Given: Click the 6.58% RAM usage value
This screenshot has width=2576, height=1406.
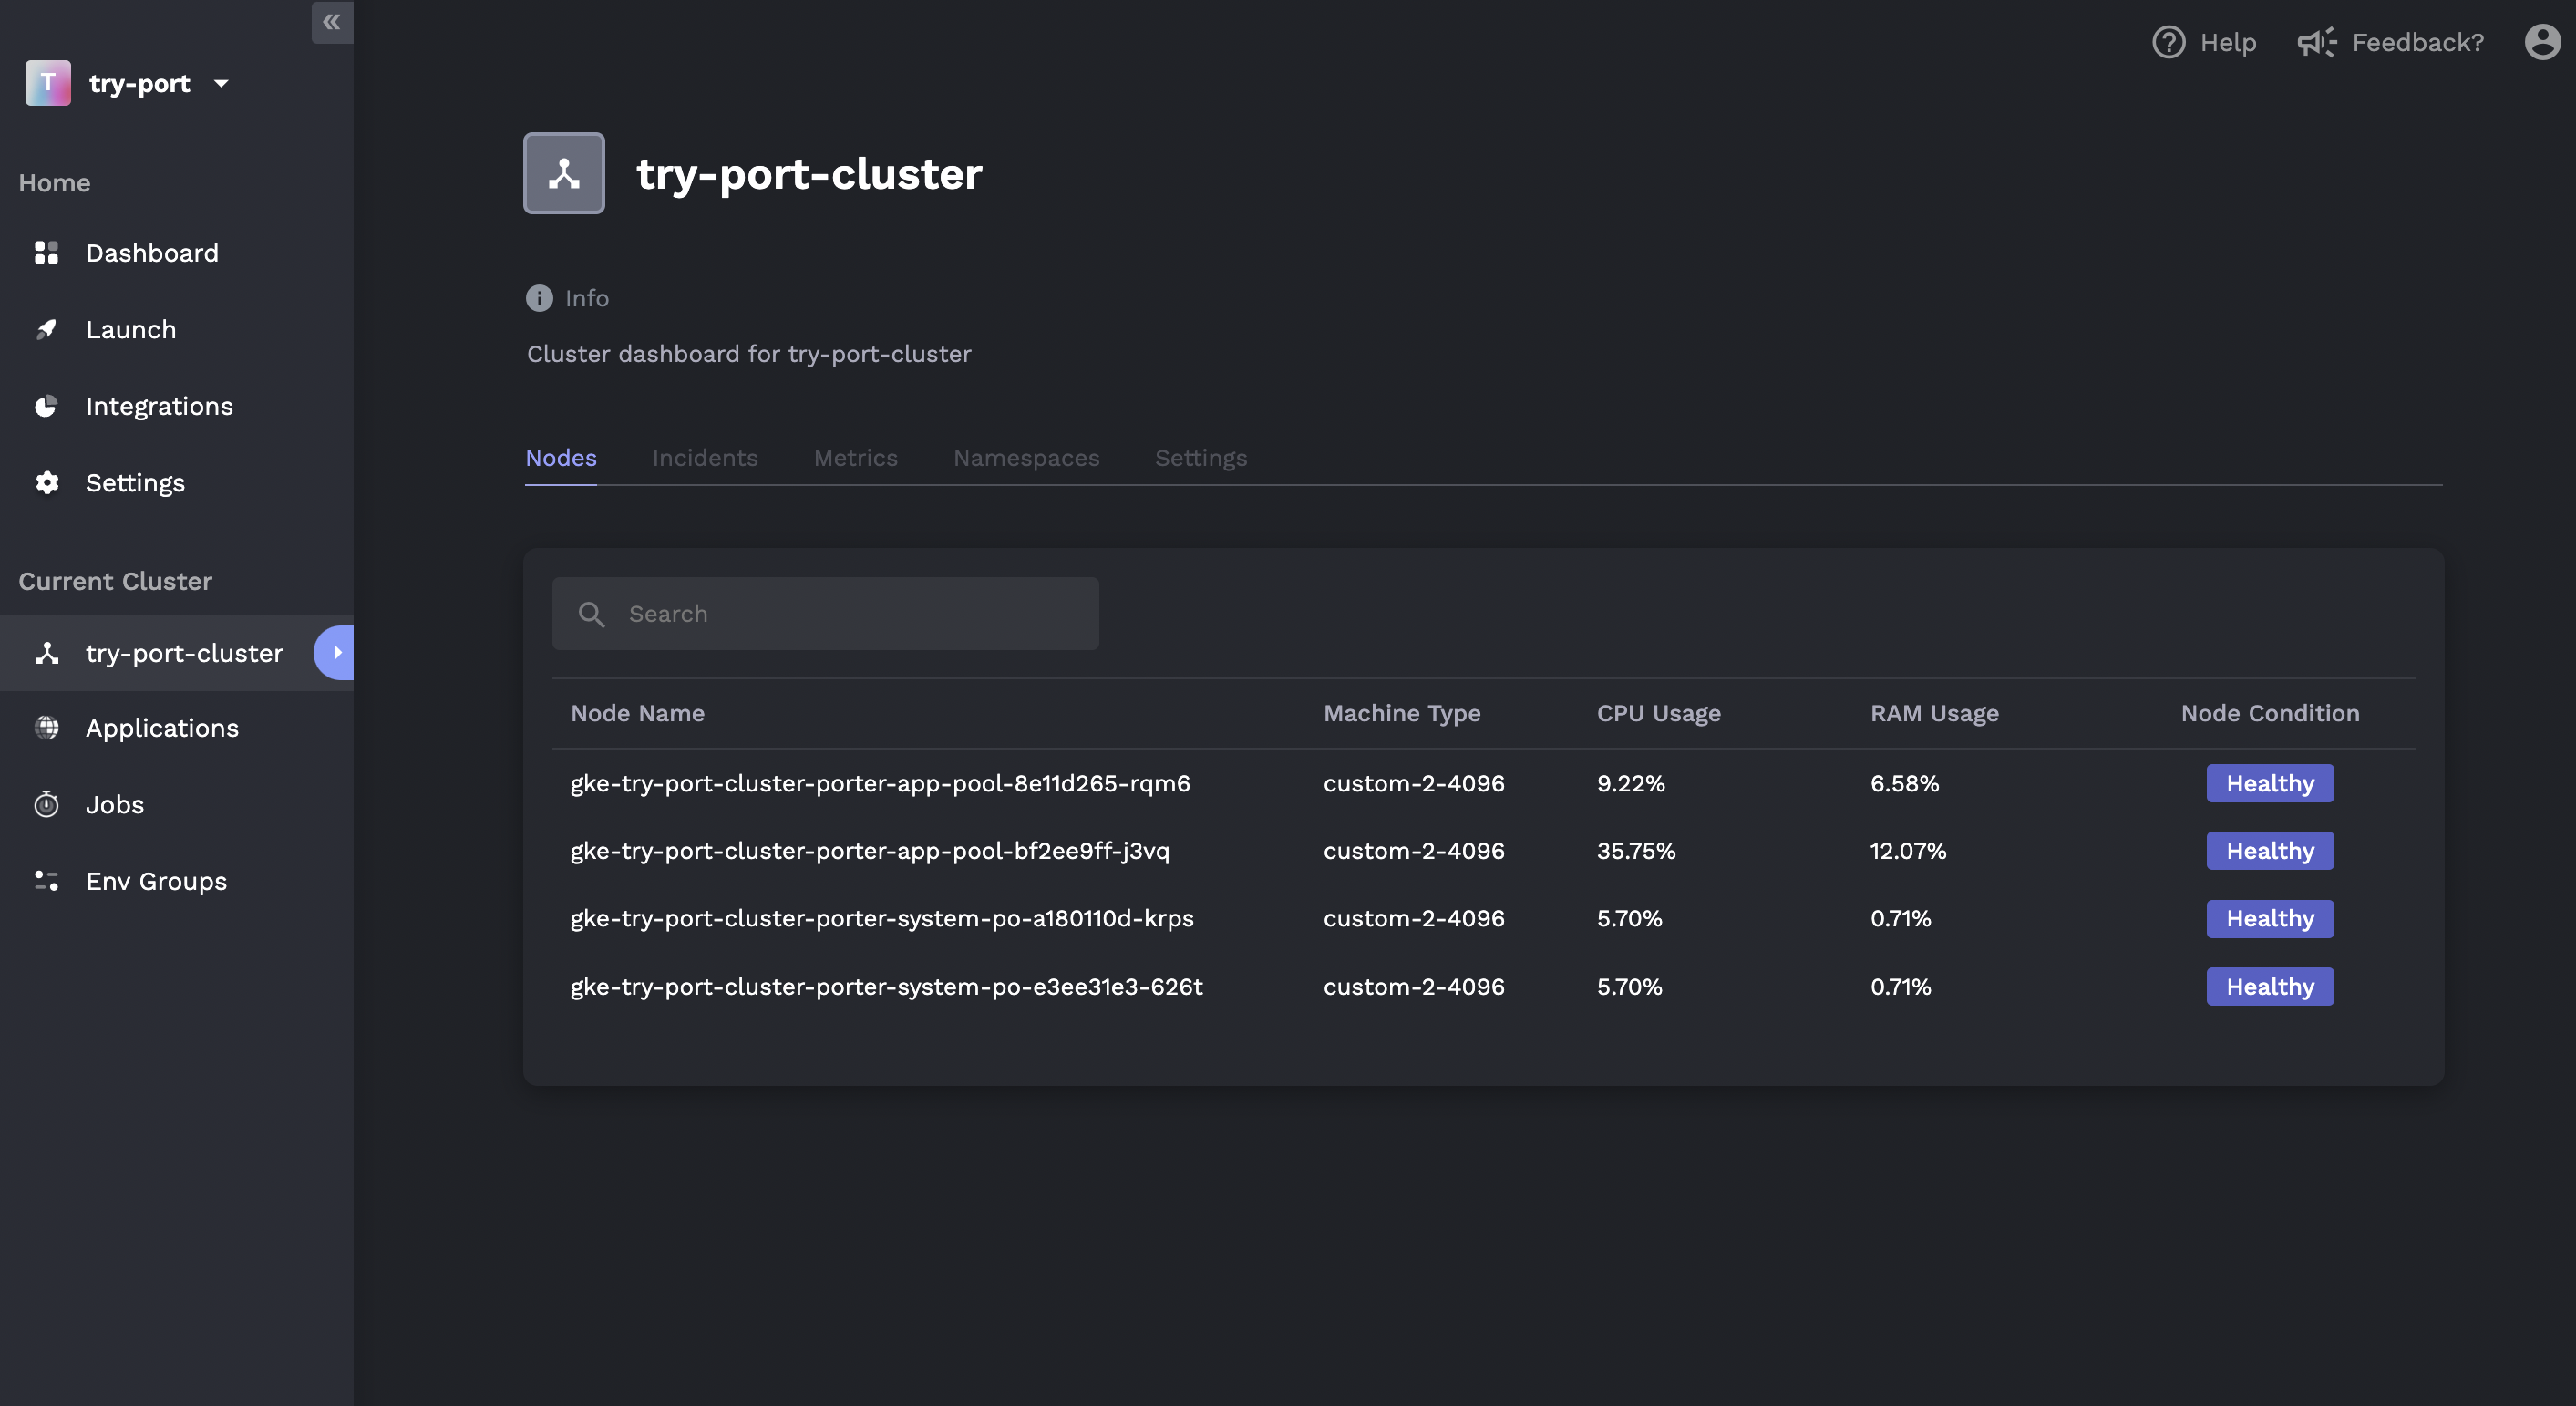Looking at the screenshot, I should tap(1905, 783).
